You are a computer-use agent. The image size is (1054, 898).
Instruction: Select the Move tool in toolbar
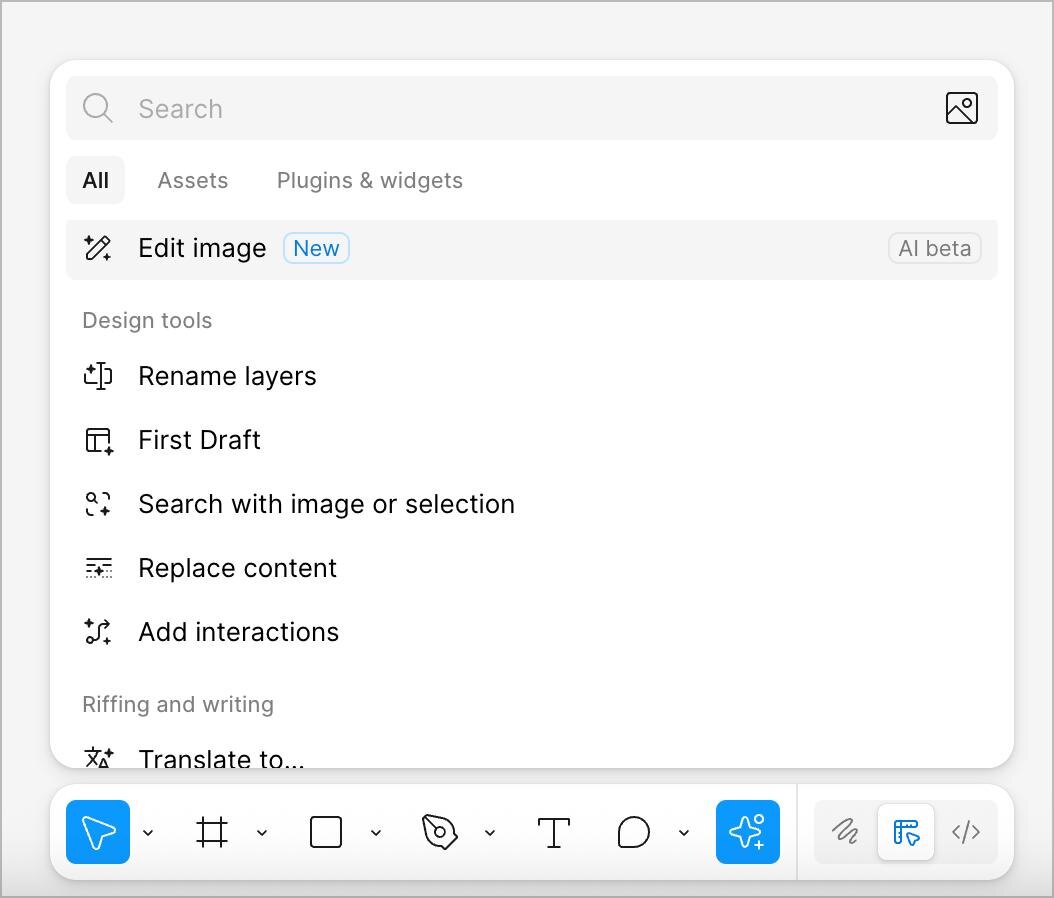point(98,832)
